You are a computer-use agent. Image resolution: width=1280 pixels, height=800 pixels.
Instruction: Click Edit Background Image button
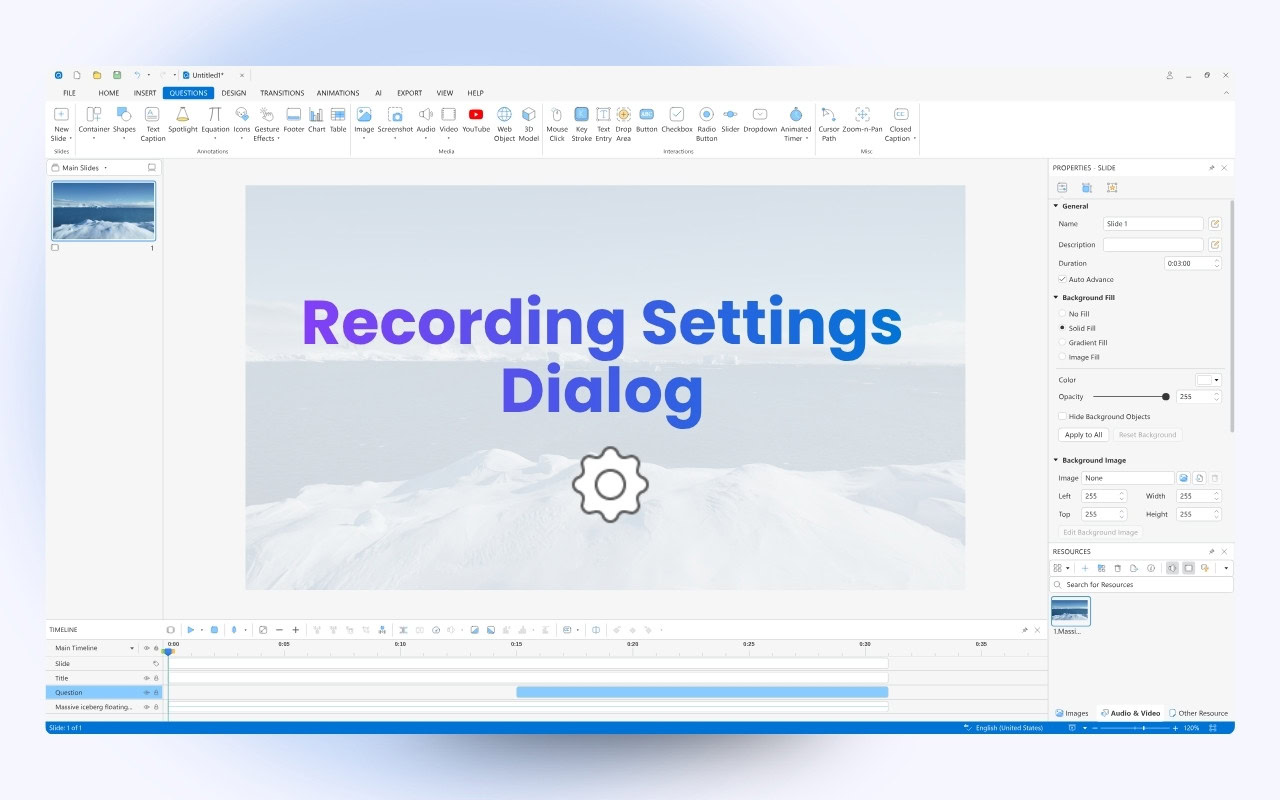[x=1100, y=532]
